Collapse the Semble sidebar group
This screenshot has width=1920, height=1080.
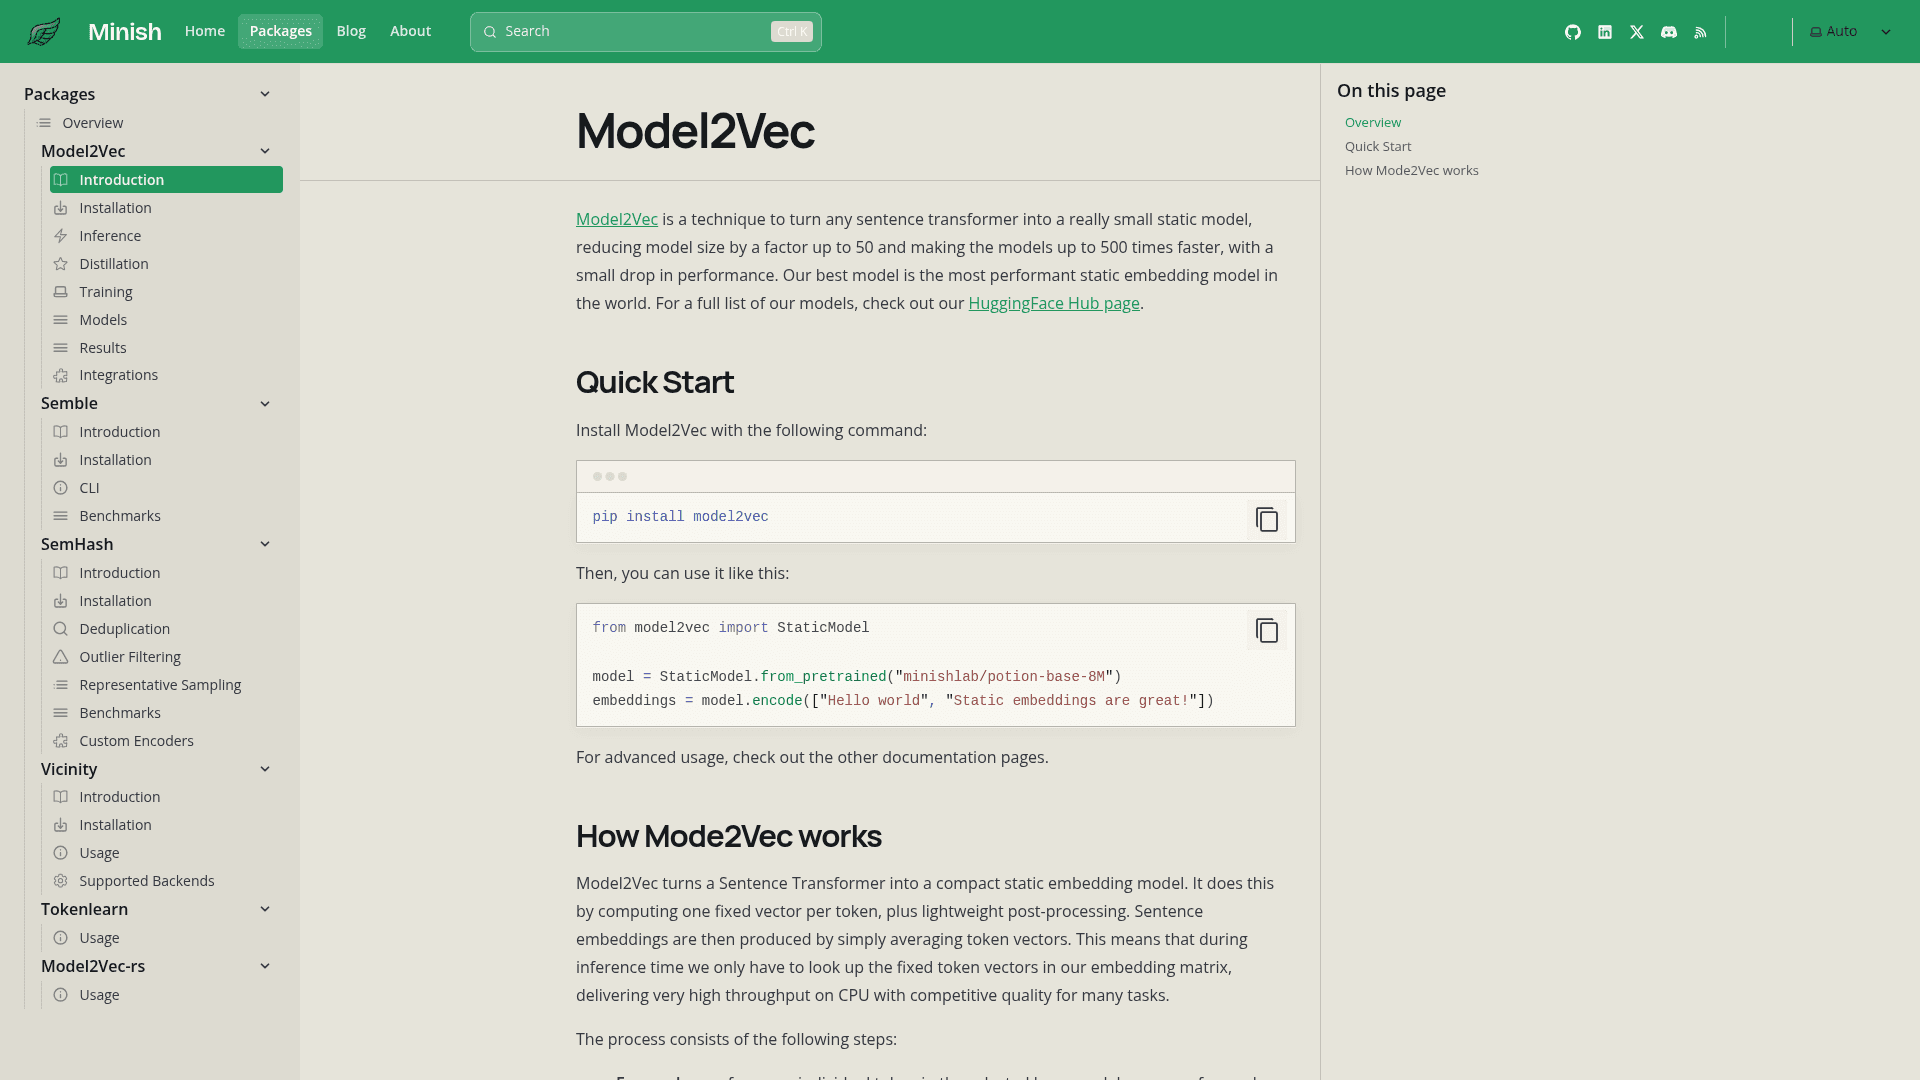point(265,404)
